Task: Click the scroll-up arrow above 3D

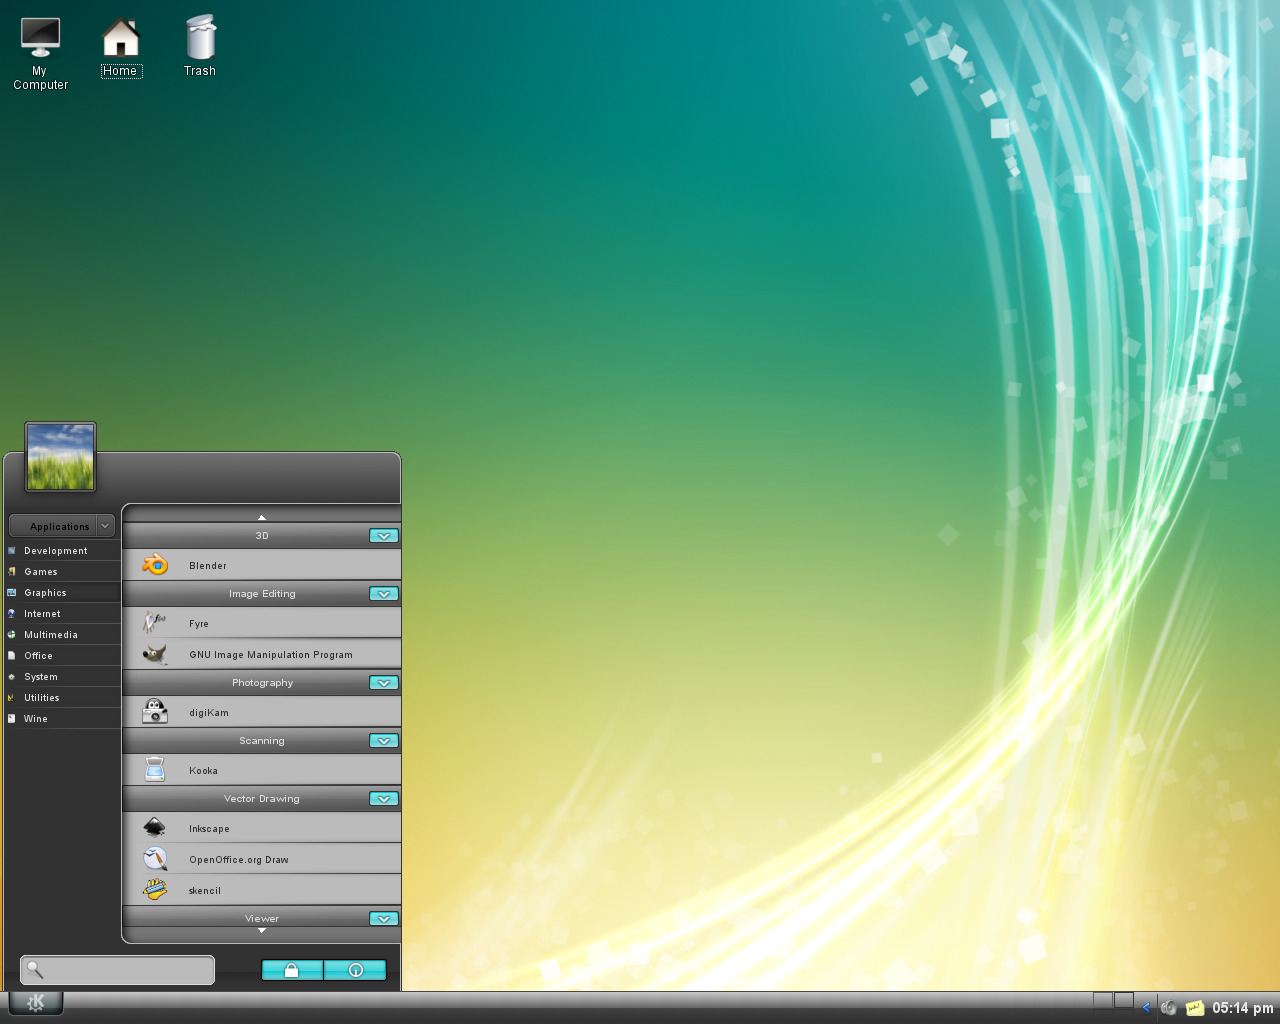Action: click(262, 517)
